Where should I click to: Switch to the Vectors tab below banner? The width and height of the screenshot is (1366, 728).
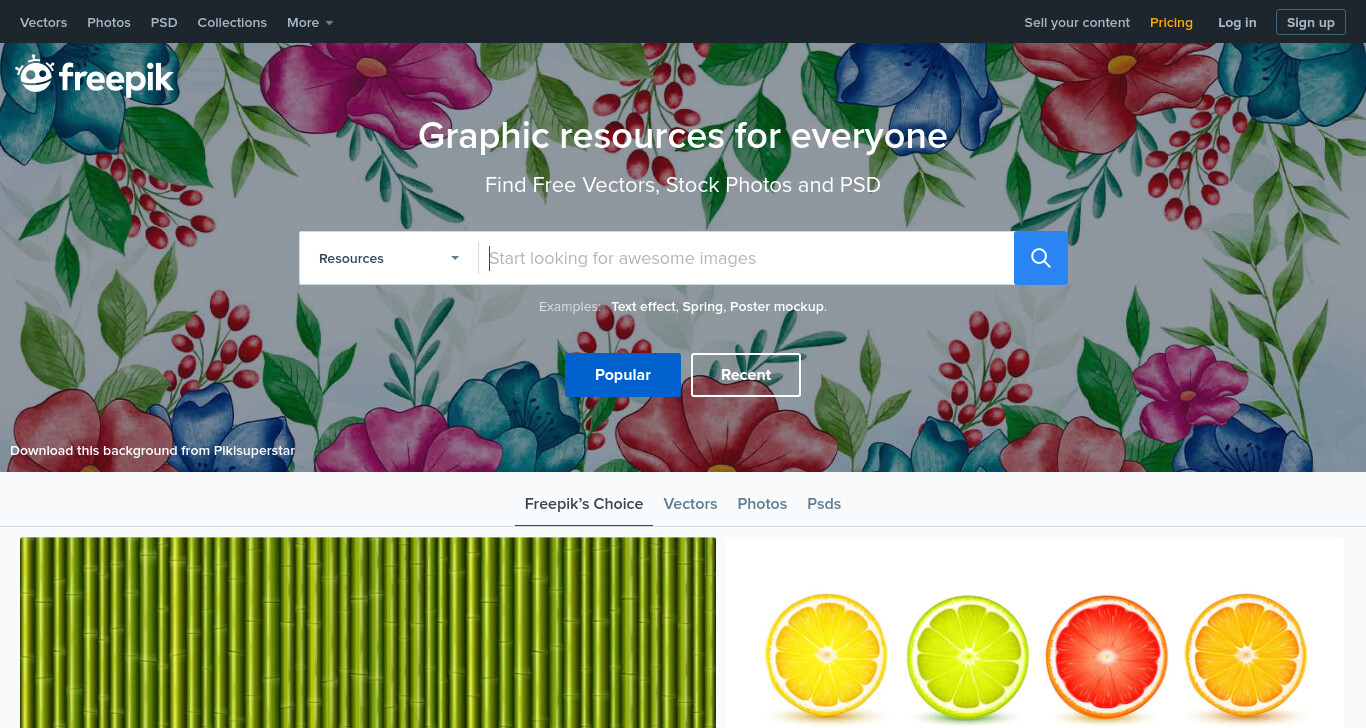pos(690,504)
